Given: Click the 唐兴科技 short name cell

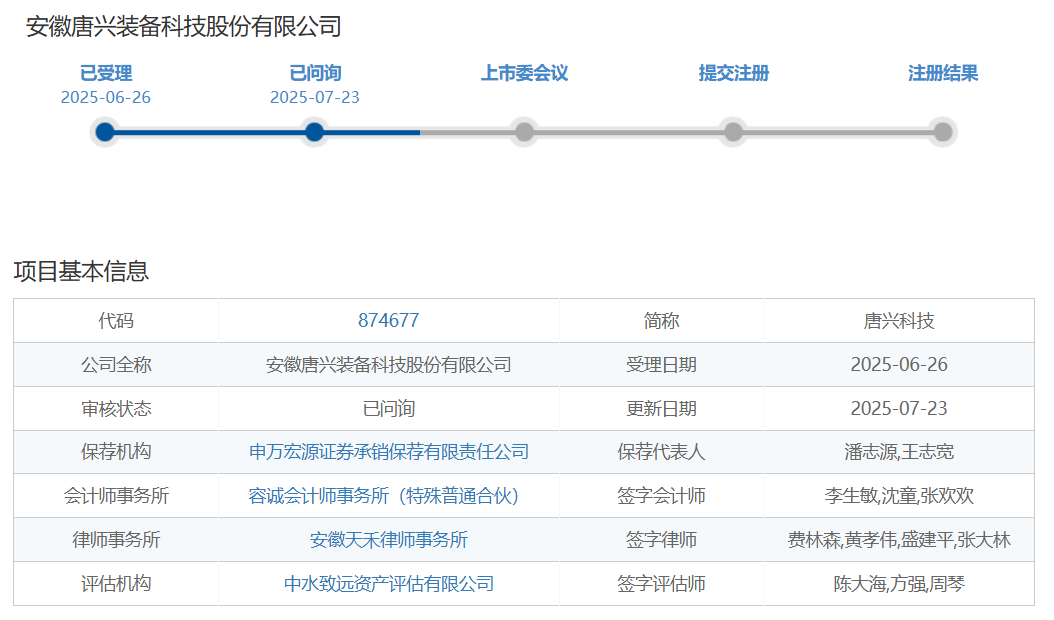Looking at the screenshot, I should tap(899, 321).
